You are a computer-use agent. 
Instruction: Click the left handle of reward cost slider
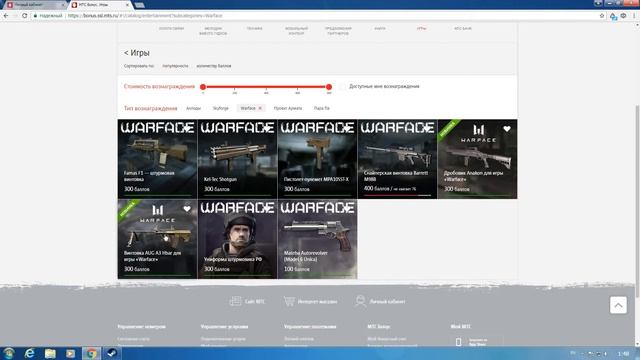point(203,87)
